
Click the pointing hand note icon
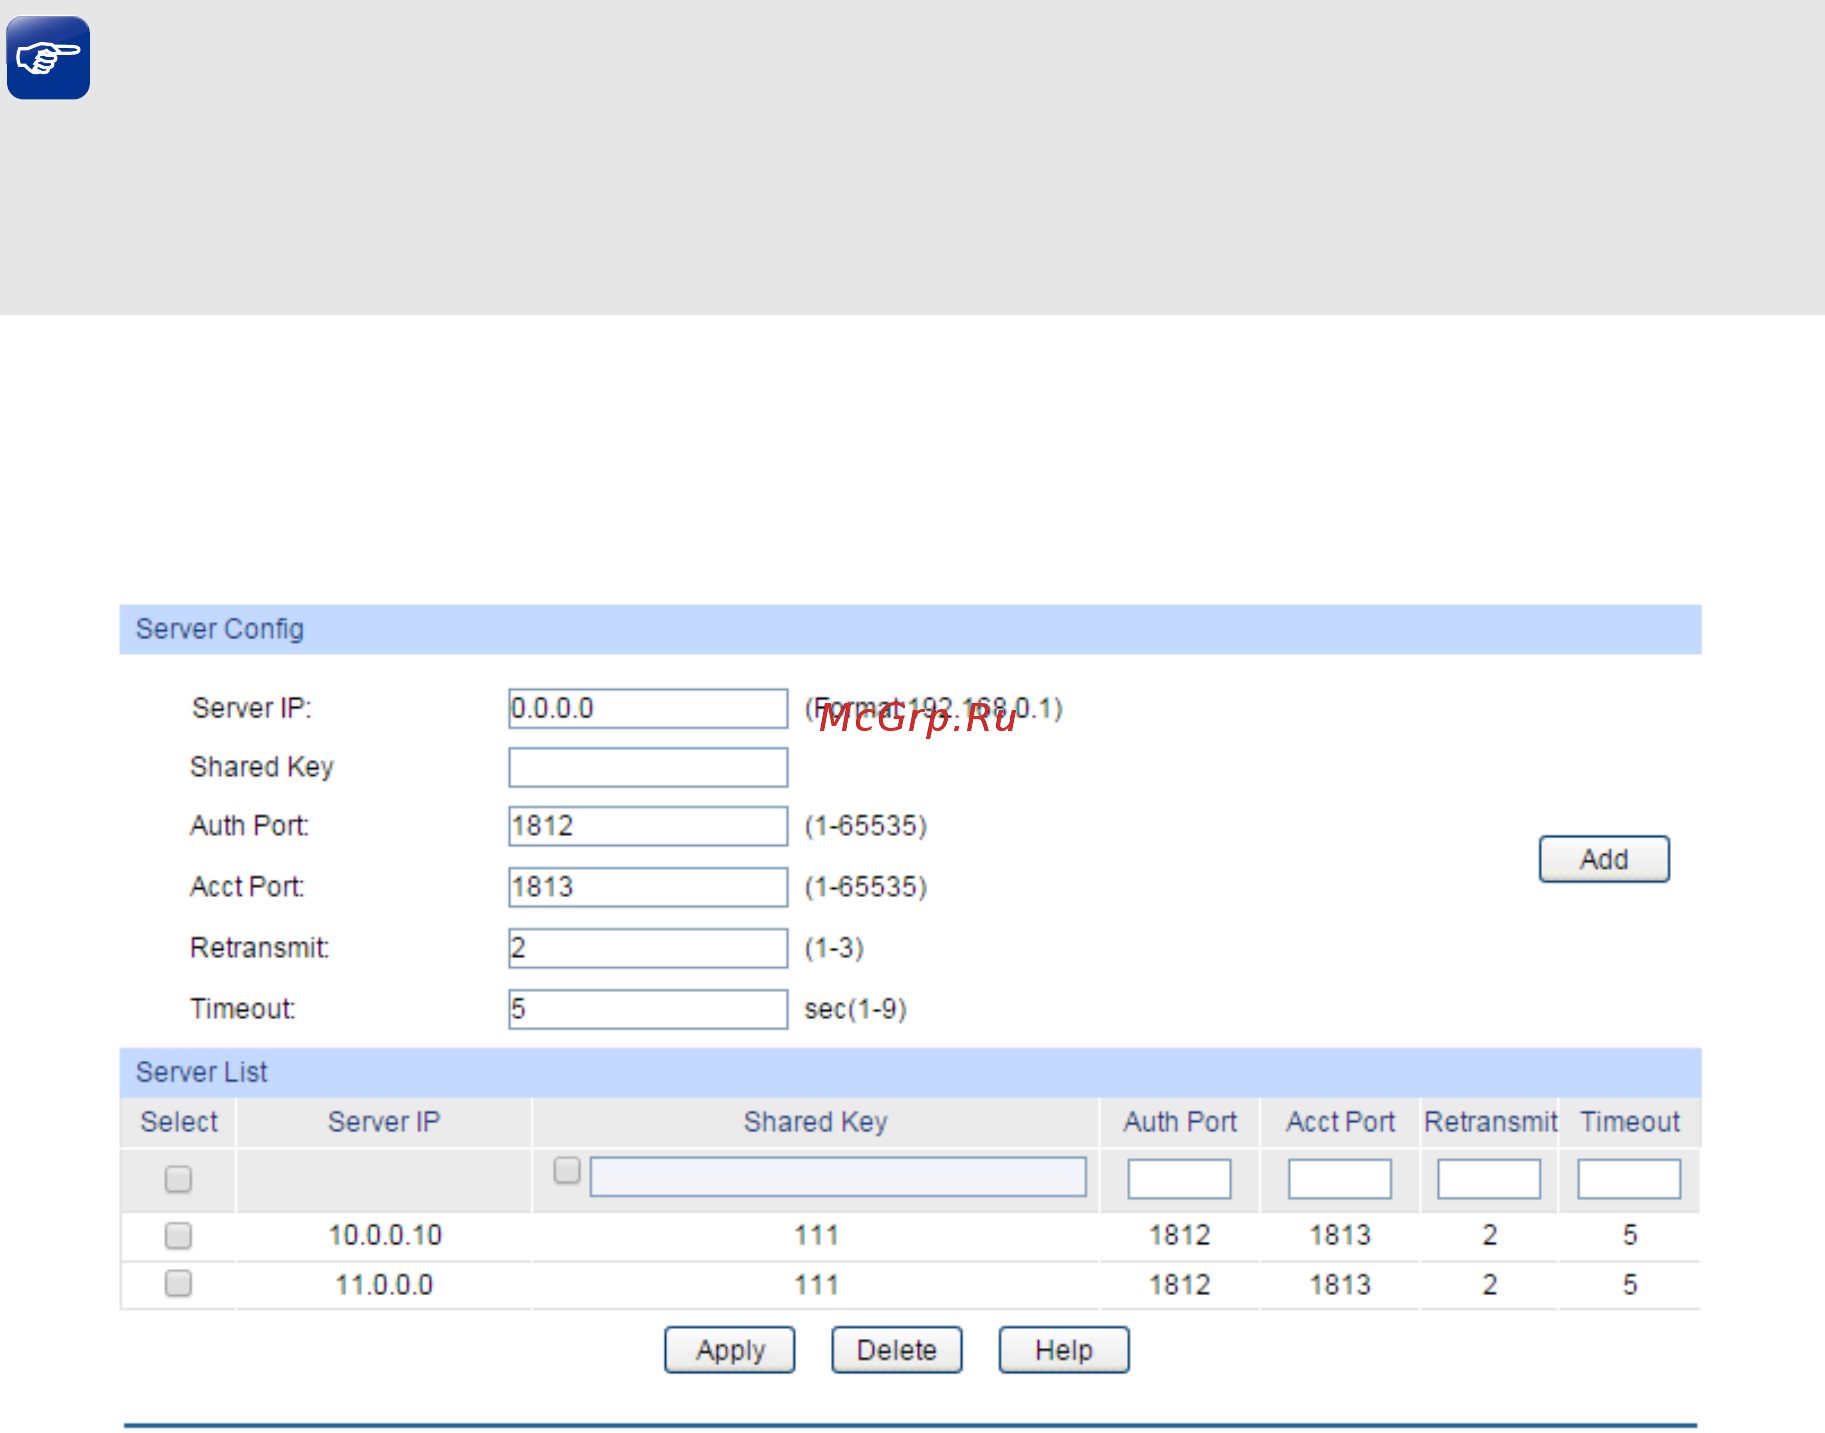tap(48, 58)
